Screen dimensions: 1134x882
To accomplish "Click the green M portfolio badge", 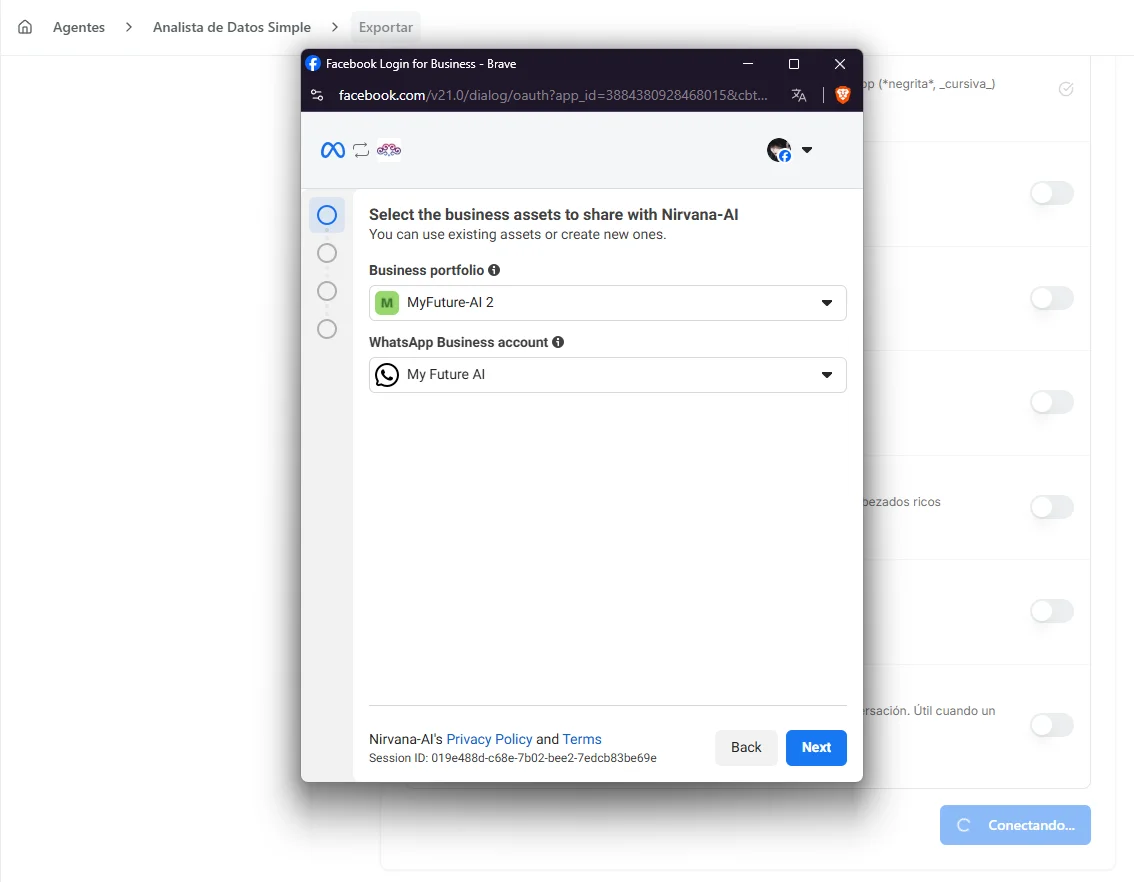I will pyautogui.click(x=387, y=303).
